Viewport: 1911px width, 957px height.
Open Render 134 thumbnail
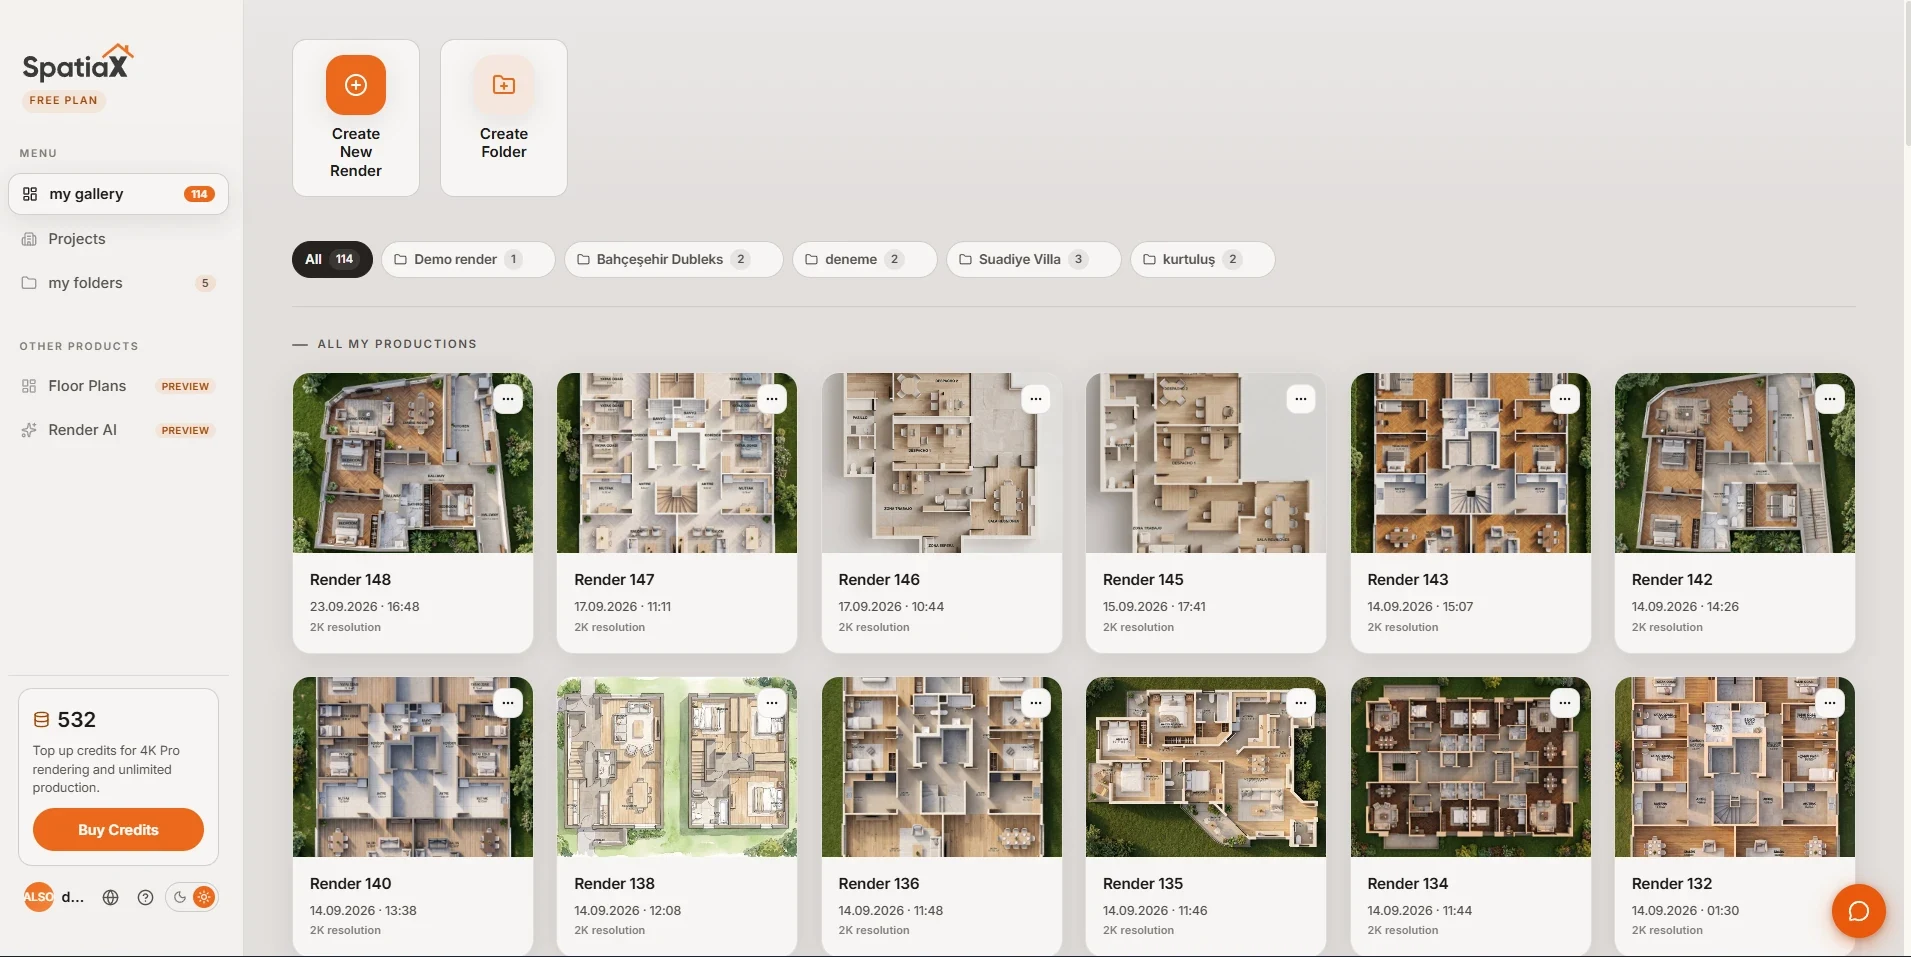[1471, 767]
